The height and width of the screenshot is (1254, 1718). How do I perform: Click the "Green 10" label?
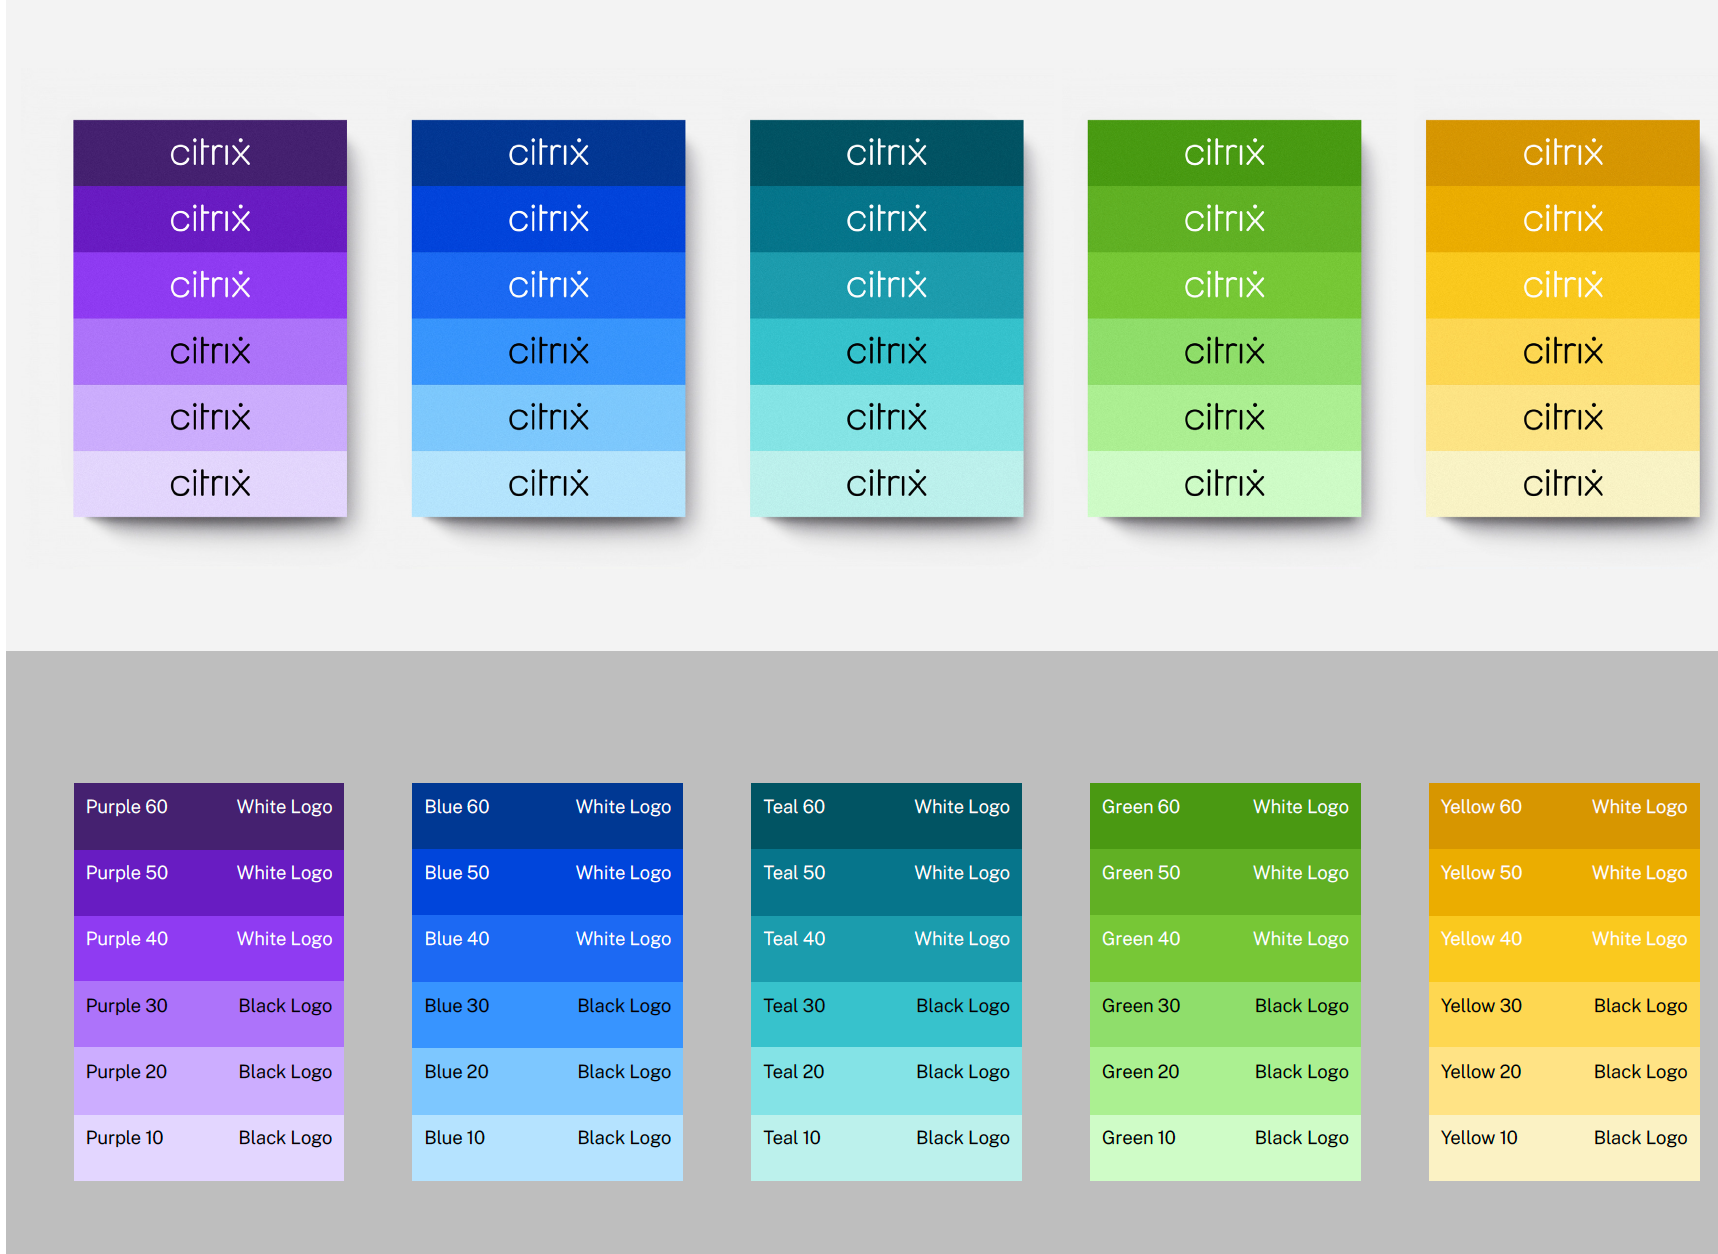coord(1139,1138)
